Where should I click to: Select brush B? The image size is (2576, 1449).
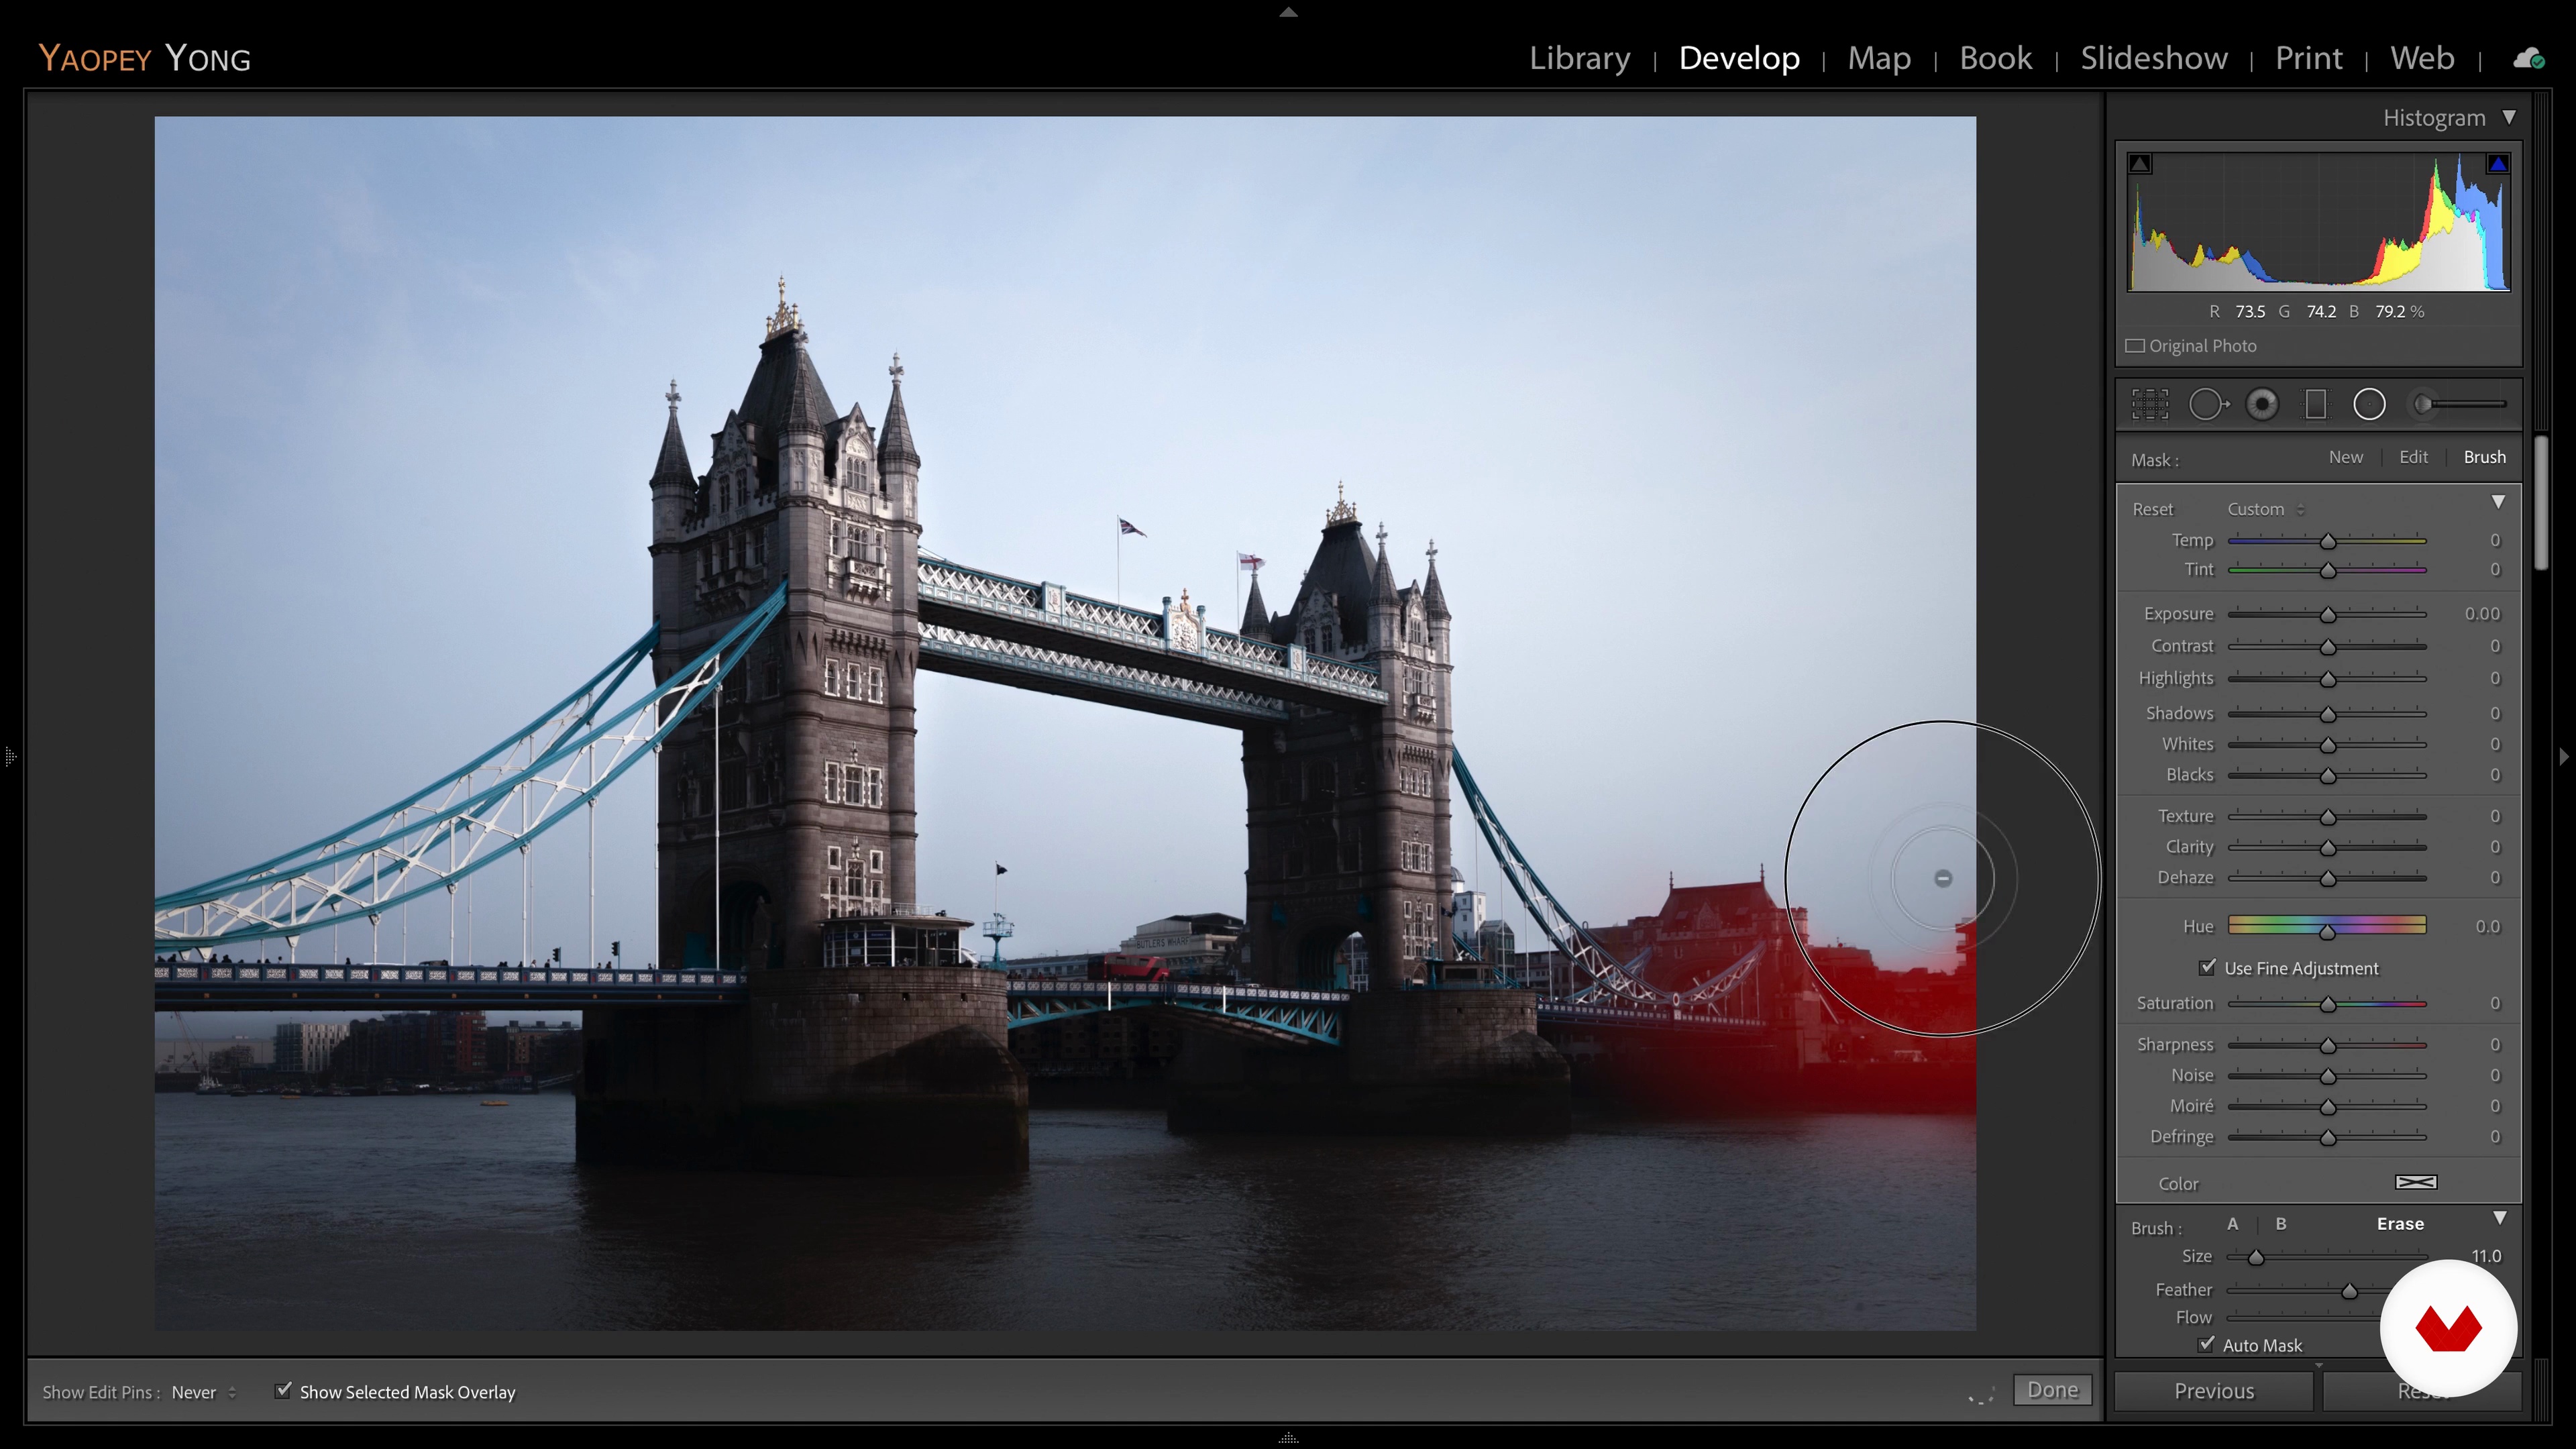[2281, 1224]
